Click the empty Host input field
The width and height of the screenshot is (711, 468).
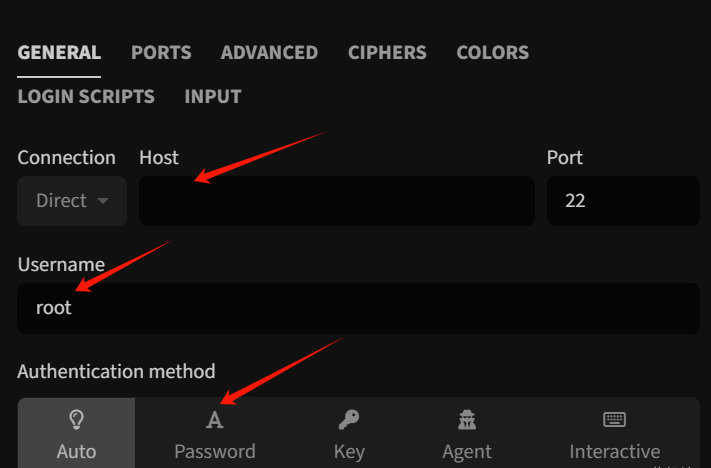click(x=337, y=201)
